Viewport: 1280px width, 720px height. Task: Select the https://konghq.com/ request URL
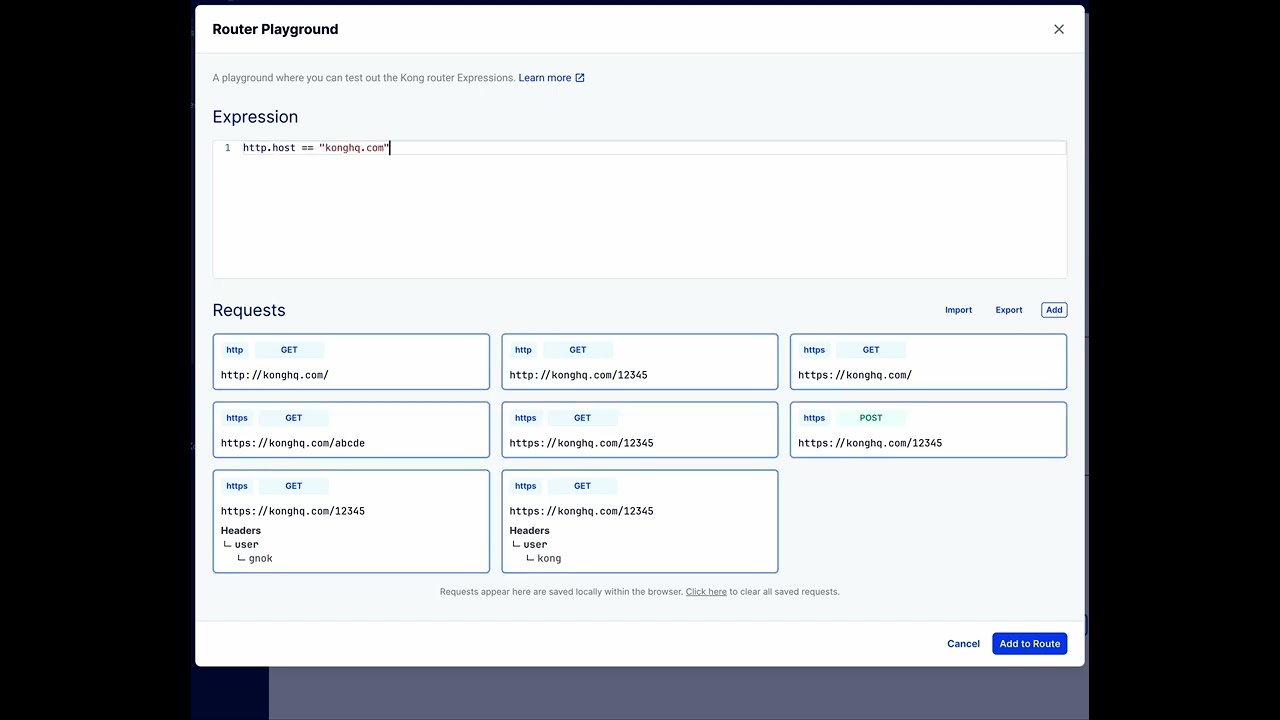(x=855, y=375)
